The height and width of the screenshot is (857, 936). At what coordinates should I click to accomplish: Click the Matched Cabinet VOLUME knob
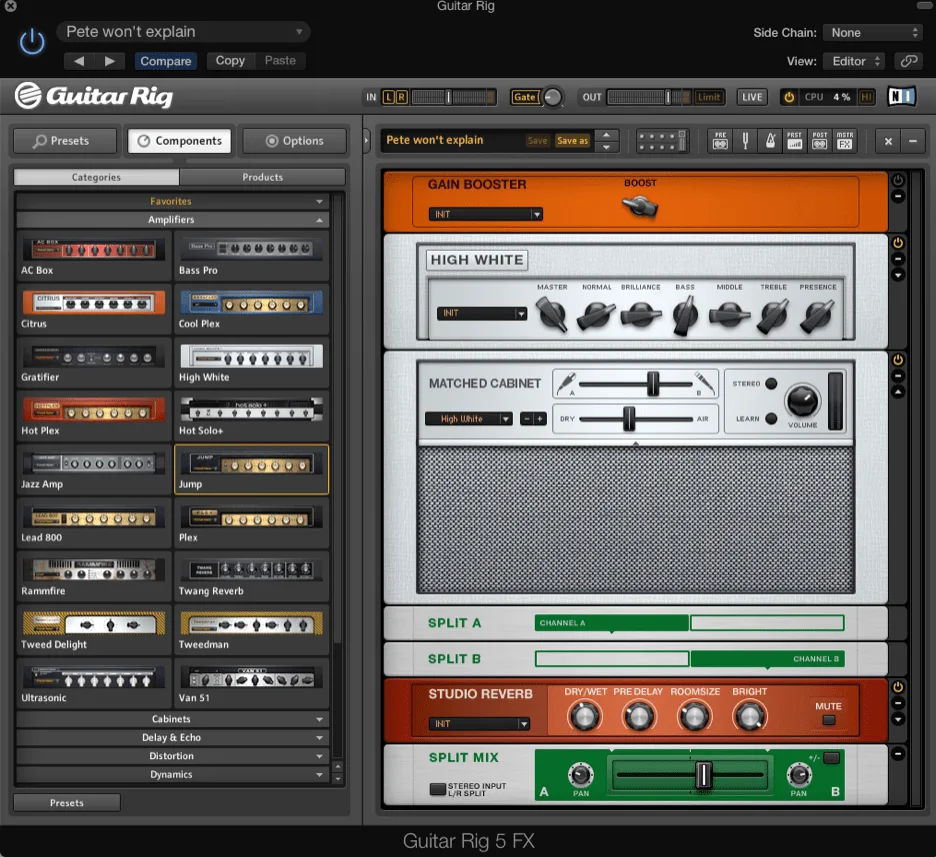point(802,401)
